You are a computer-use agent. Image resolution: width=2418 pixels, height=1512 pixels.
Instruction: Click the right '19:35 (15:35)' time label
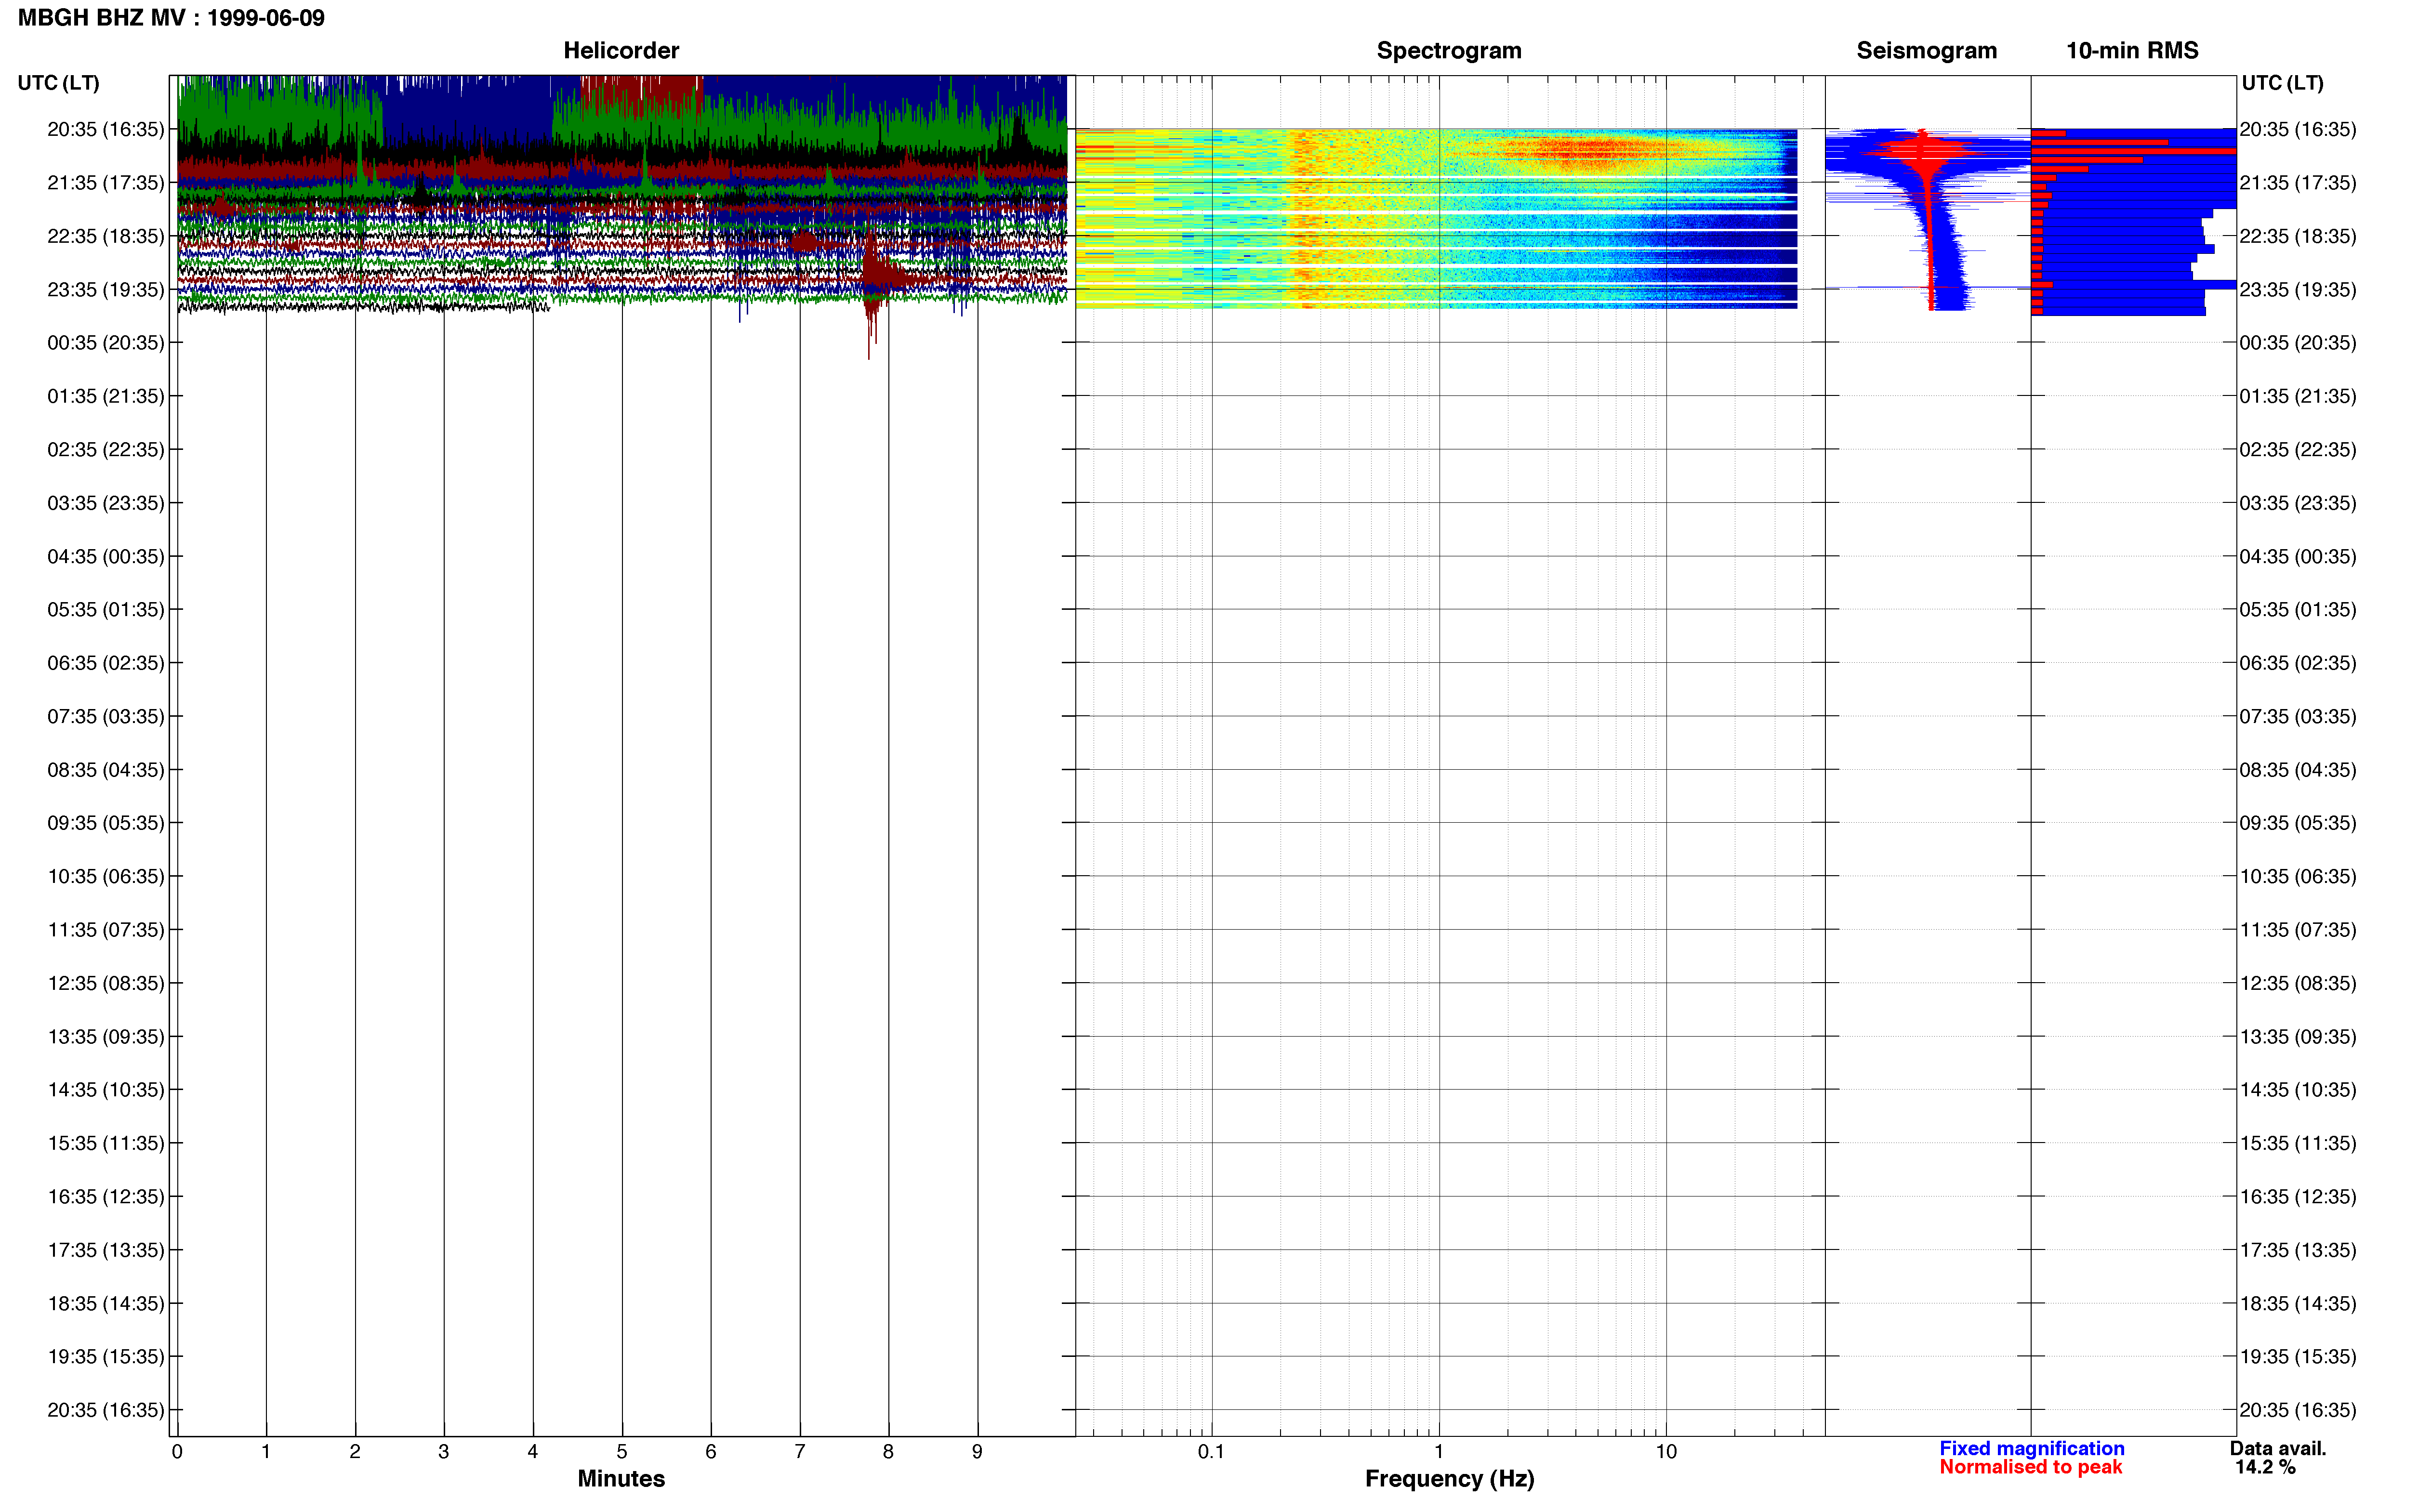(x=2298, y=1356)
